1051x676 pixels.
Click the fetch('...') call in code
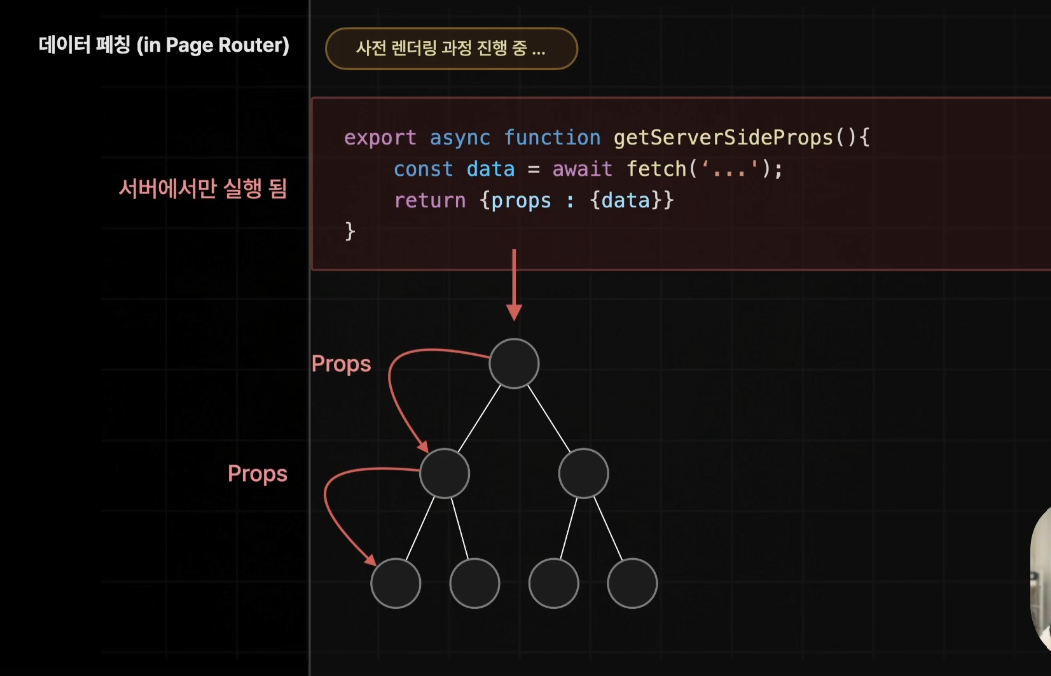pos(704,168)
